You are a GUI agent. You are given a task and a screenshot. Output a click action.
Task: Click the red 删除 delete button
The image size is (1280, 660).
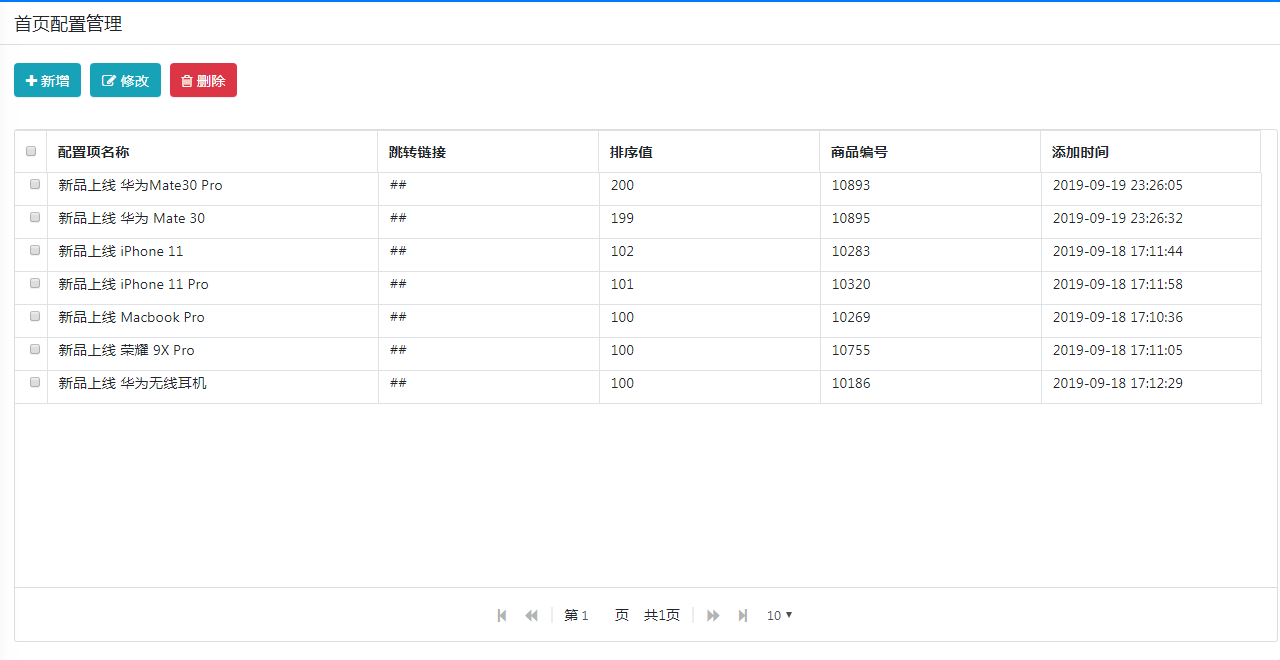[x=203, y=80]
